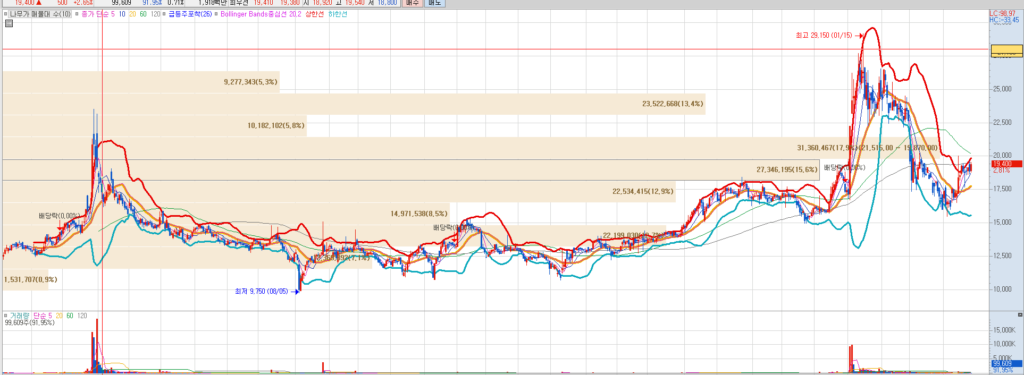Select the 5-day moving average legend in price chart
The height and width of the screenshot is (375, 1024).
113,14
